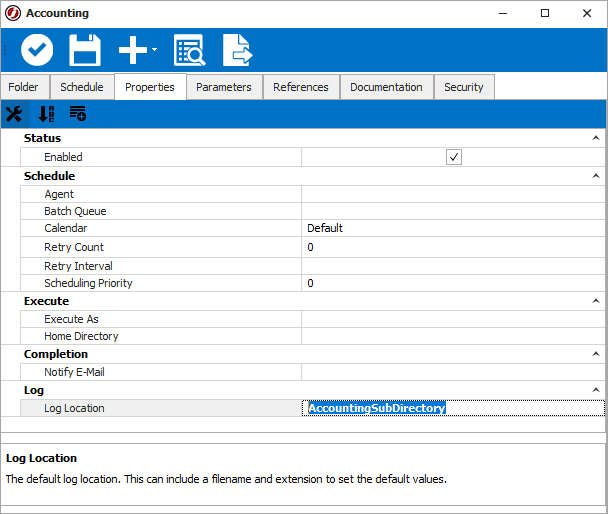
Task: Click the Notify E-Mail value field
Action: [453, 372]
